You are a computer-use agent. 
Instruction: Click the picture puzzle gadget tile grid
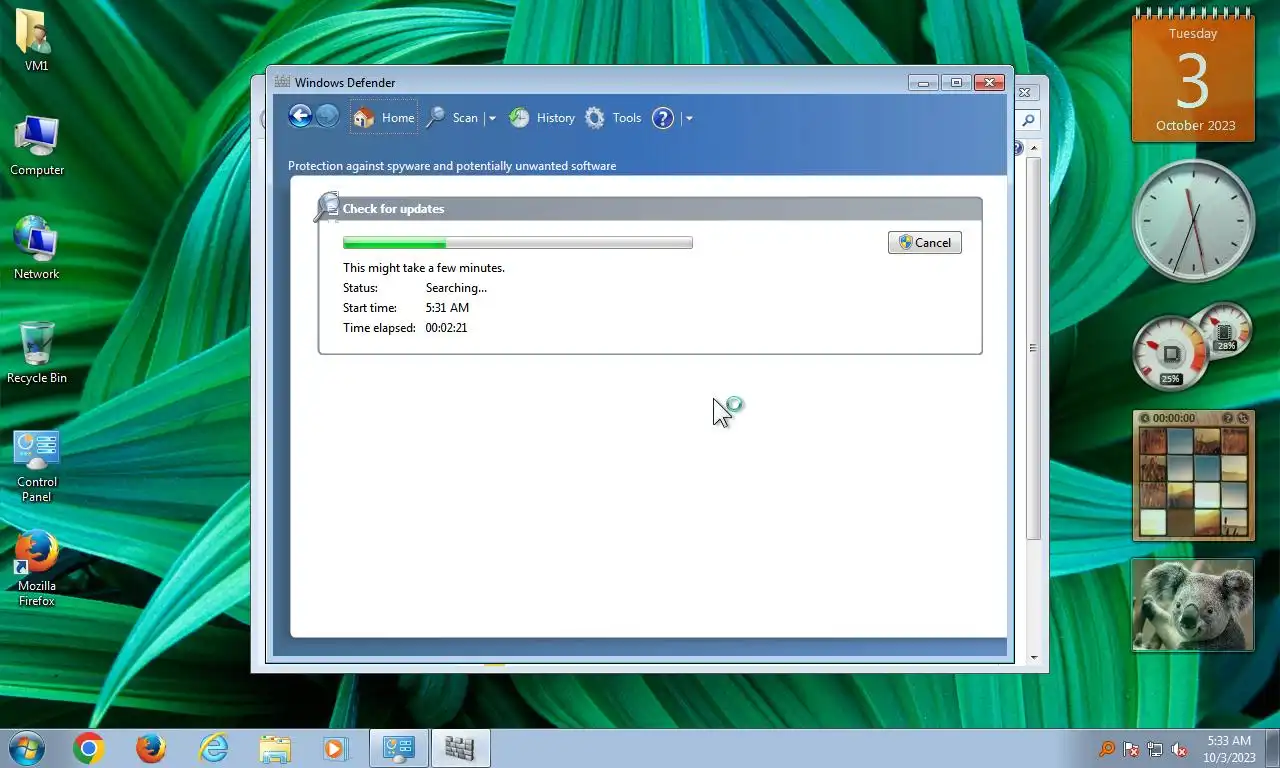coord(1193,483)
